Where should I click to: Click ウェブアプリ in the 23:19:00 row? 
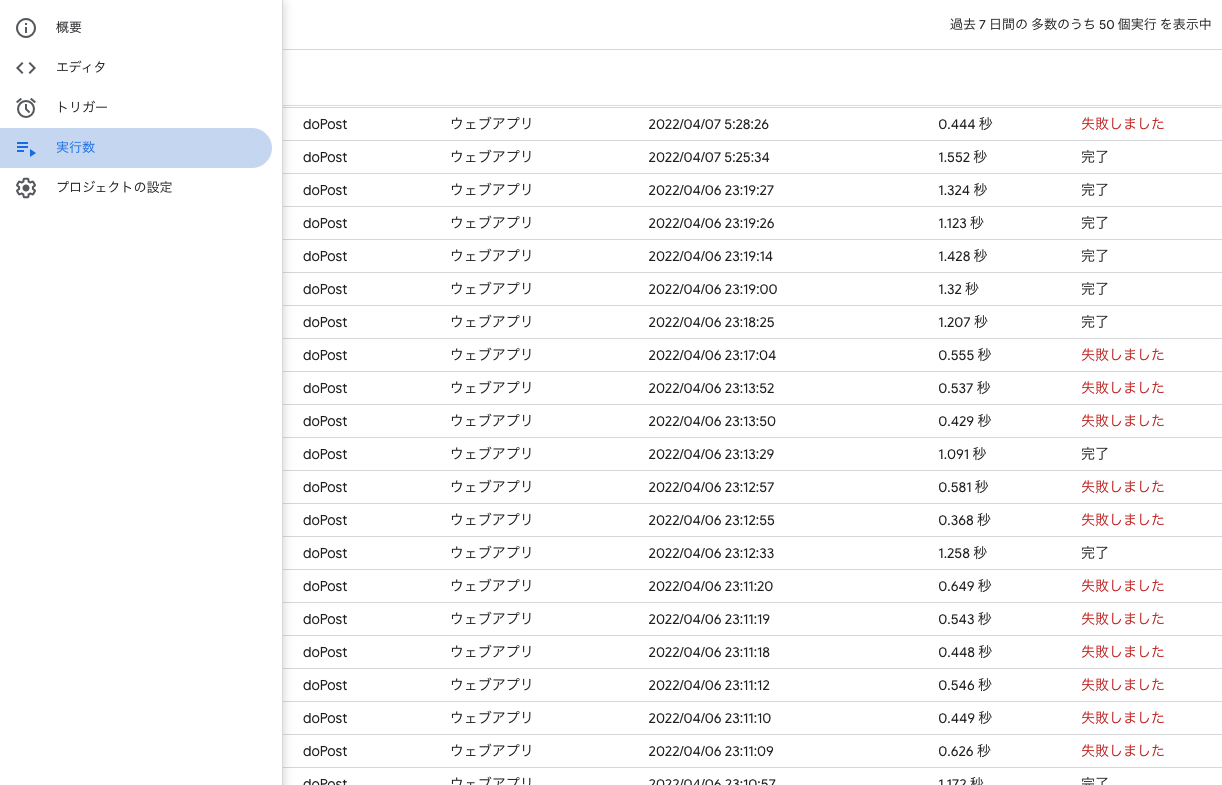tap(491, 289)
